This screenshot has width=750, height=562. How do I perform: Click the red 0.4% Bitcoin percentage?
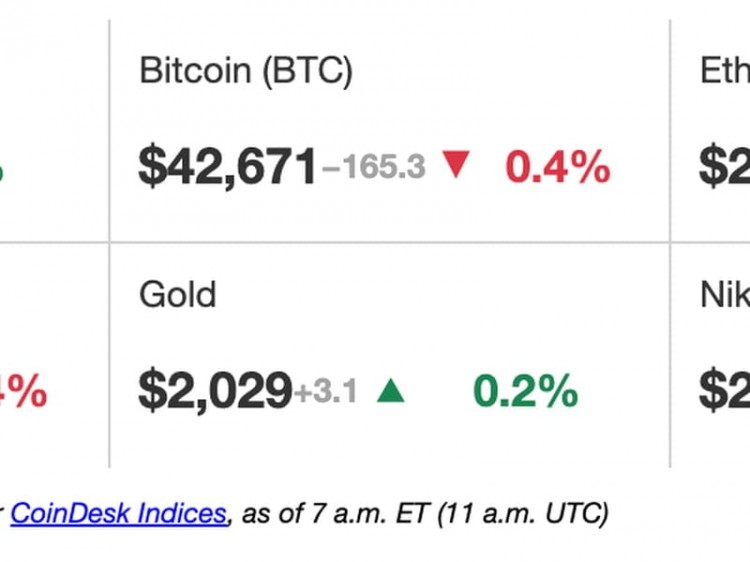558,166
